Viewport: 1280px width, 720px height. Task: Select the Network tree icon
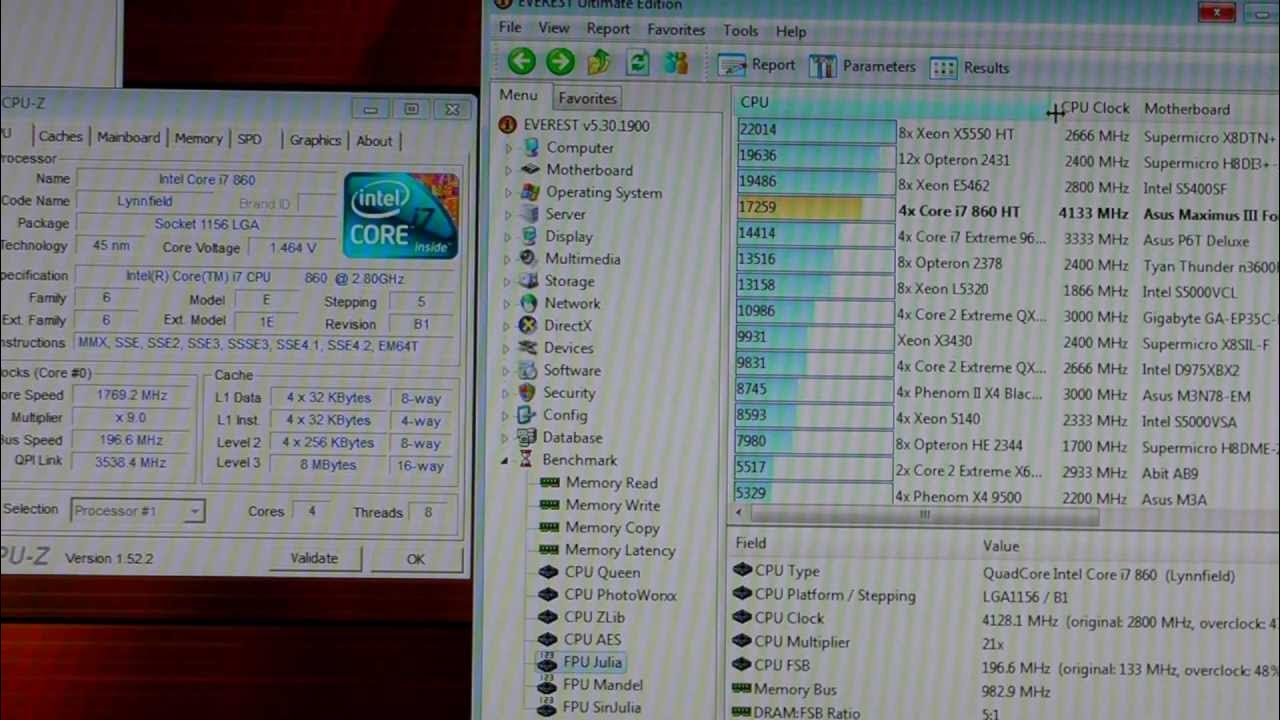pos(528,303)
